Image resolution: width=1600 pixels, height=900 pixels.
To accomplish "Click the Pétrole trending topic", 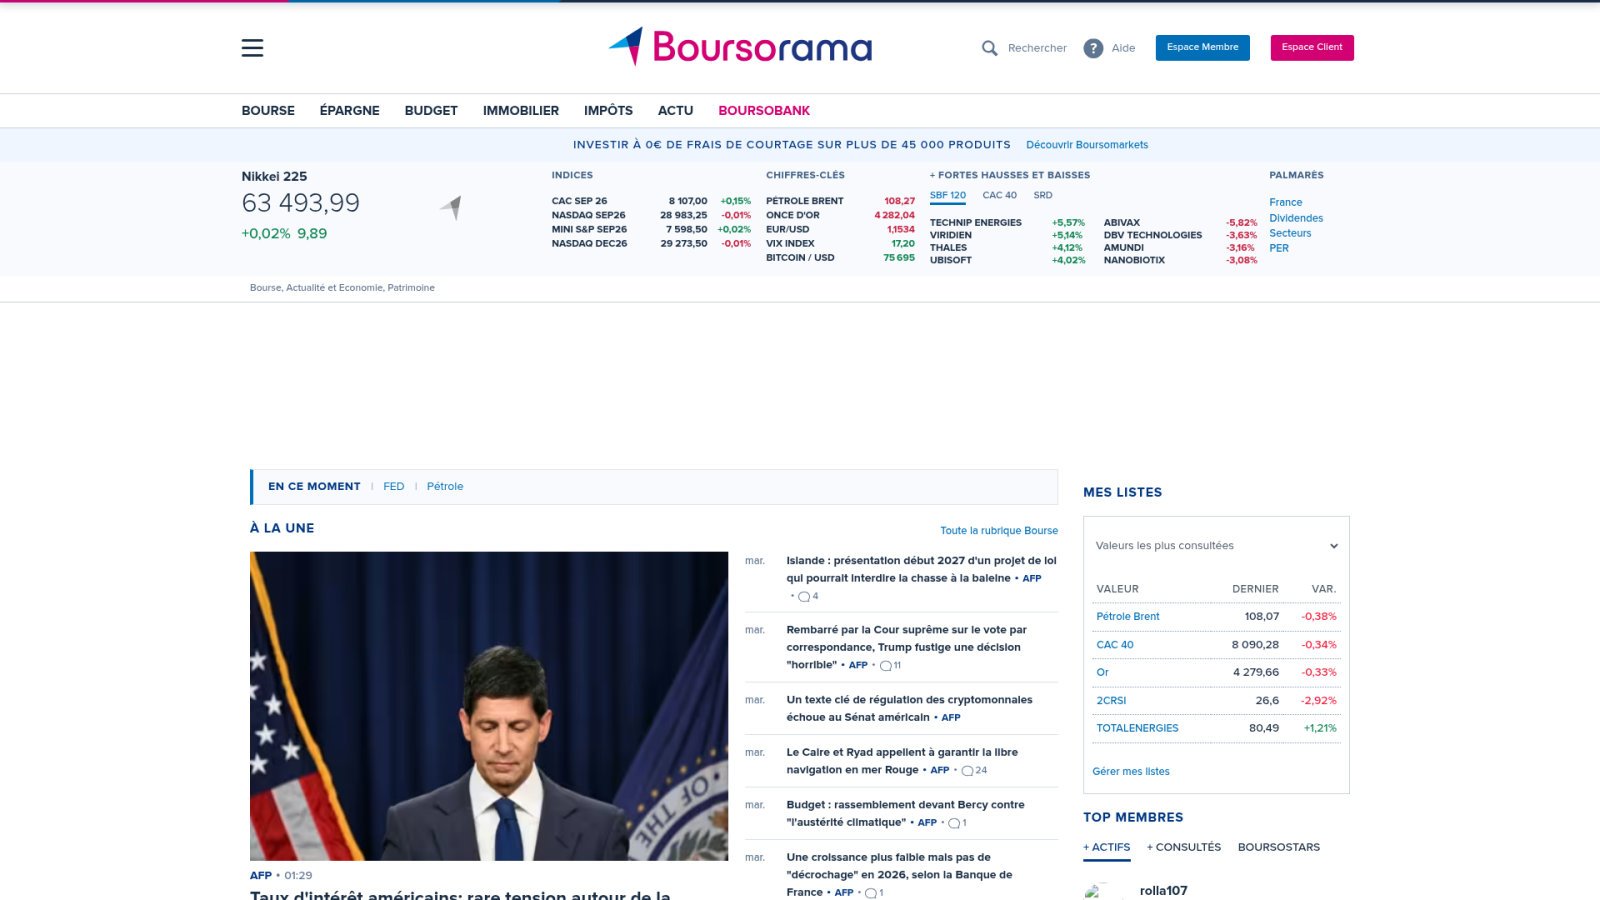I will (445, 487).
